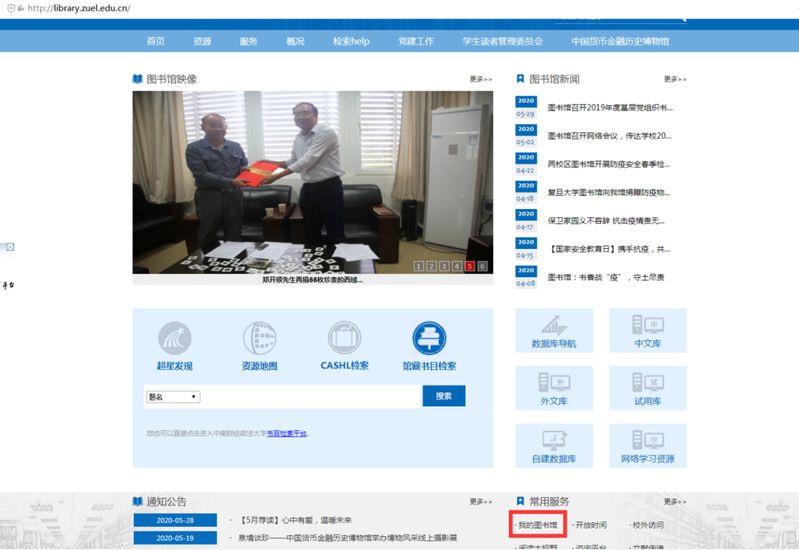799x550 pixels.
Task: Open news item 保卫家园义不容辞 抗击疫情责无...
Action: point(606,221)
